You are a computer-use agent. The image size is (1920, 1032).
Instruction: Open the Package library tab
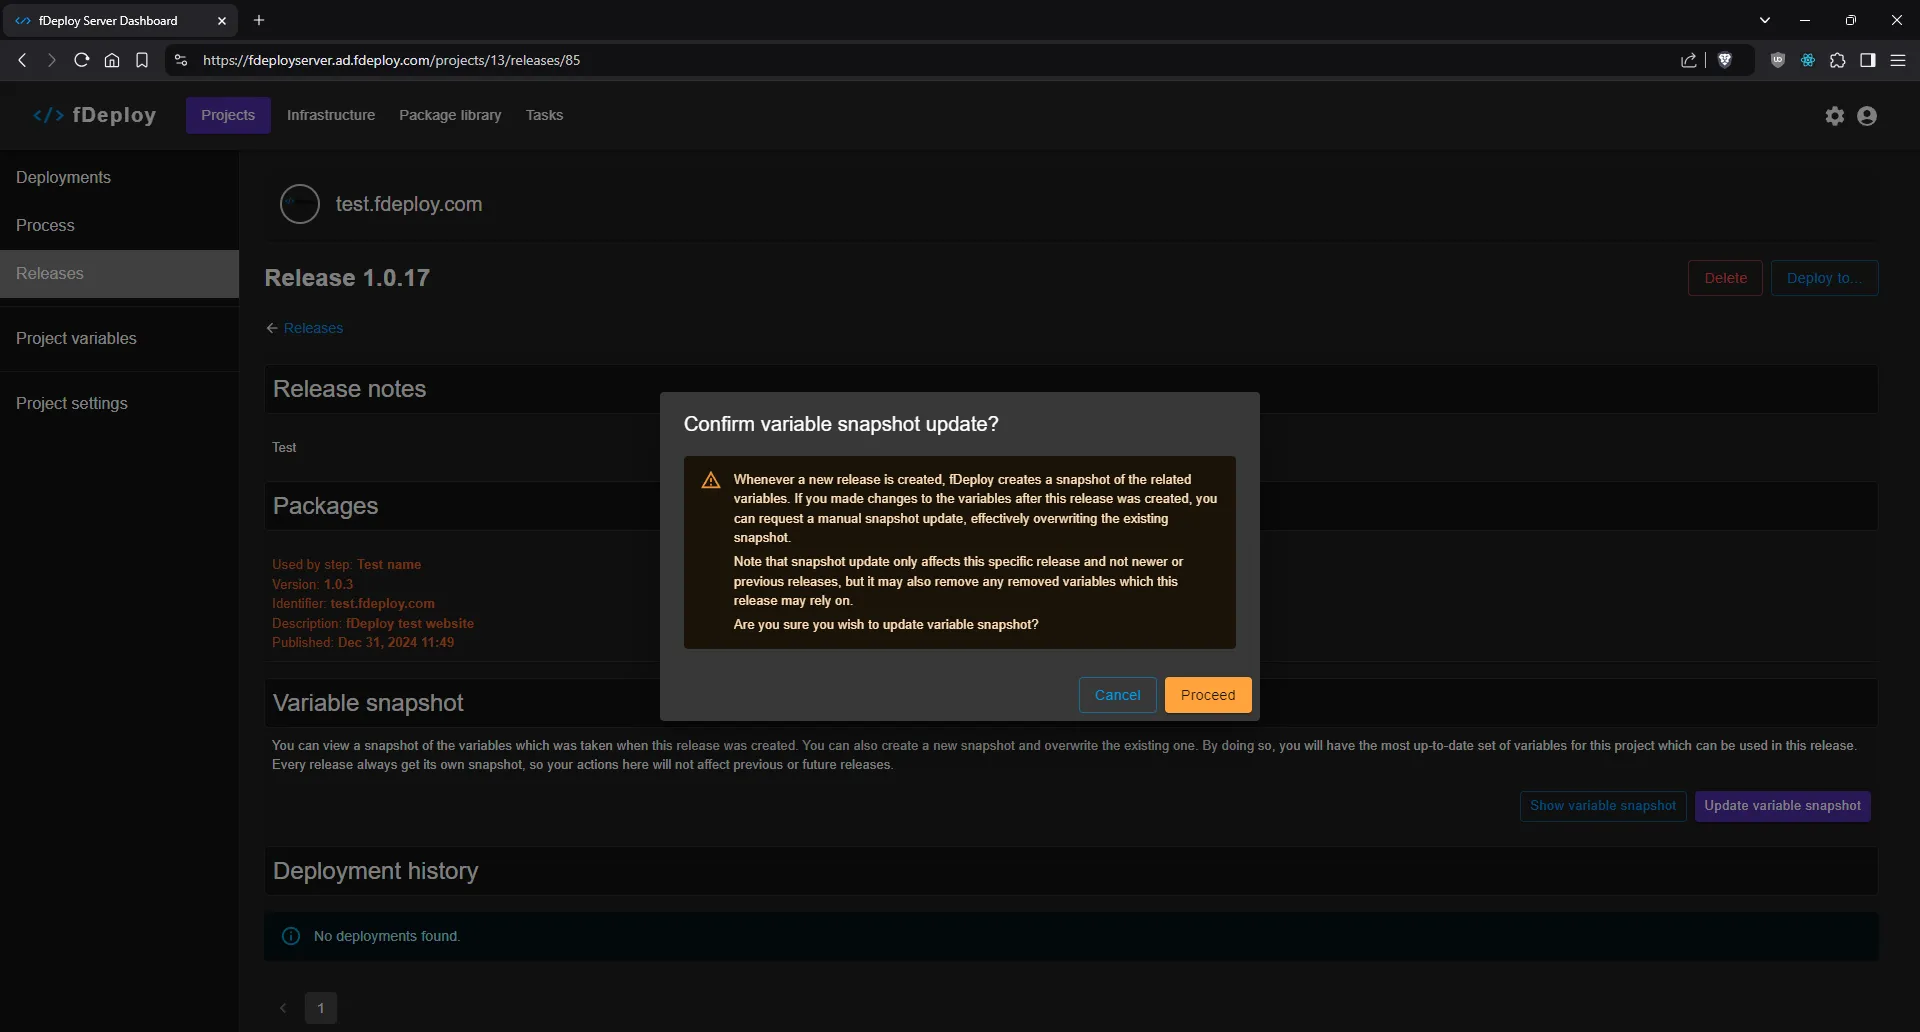450,115
